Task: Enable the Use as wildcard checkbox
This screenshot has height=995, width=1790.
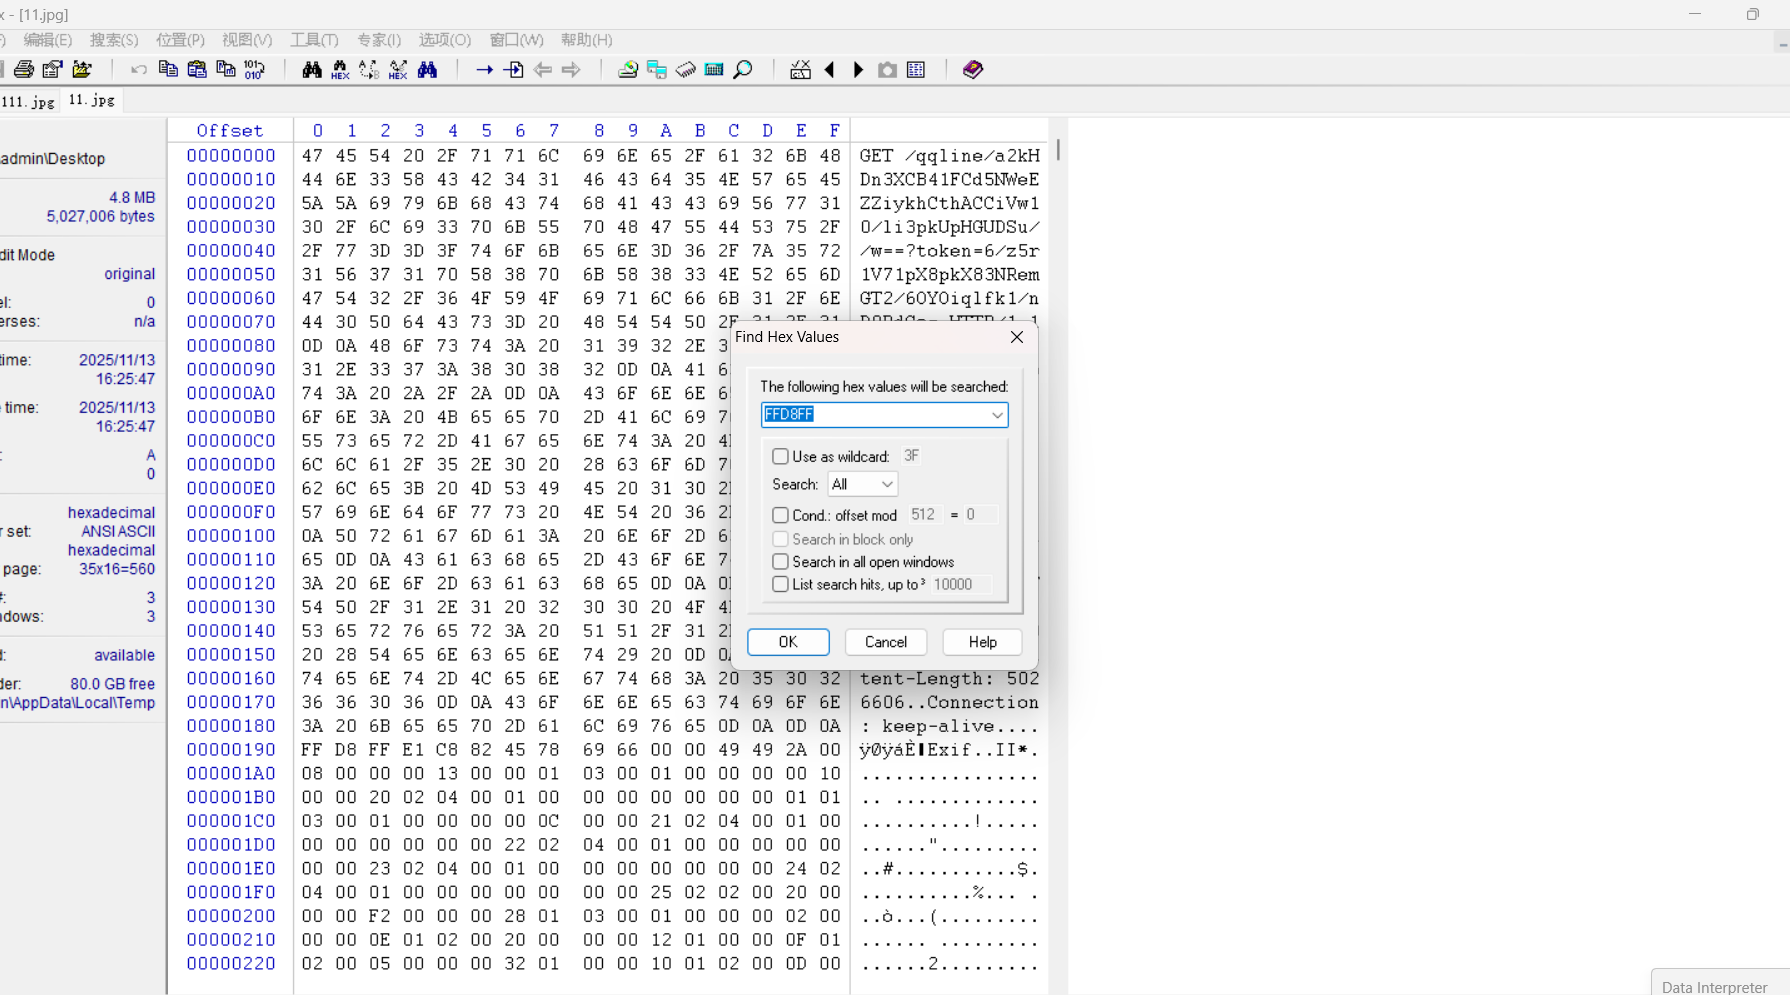Action: coord(780,456)
